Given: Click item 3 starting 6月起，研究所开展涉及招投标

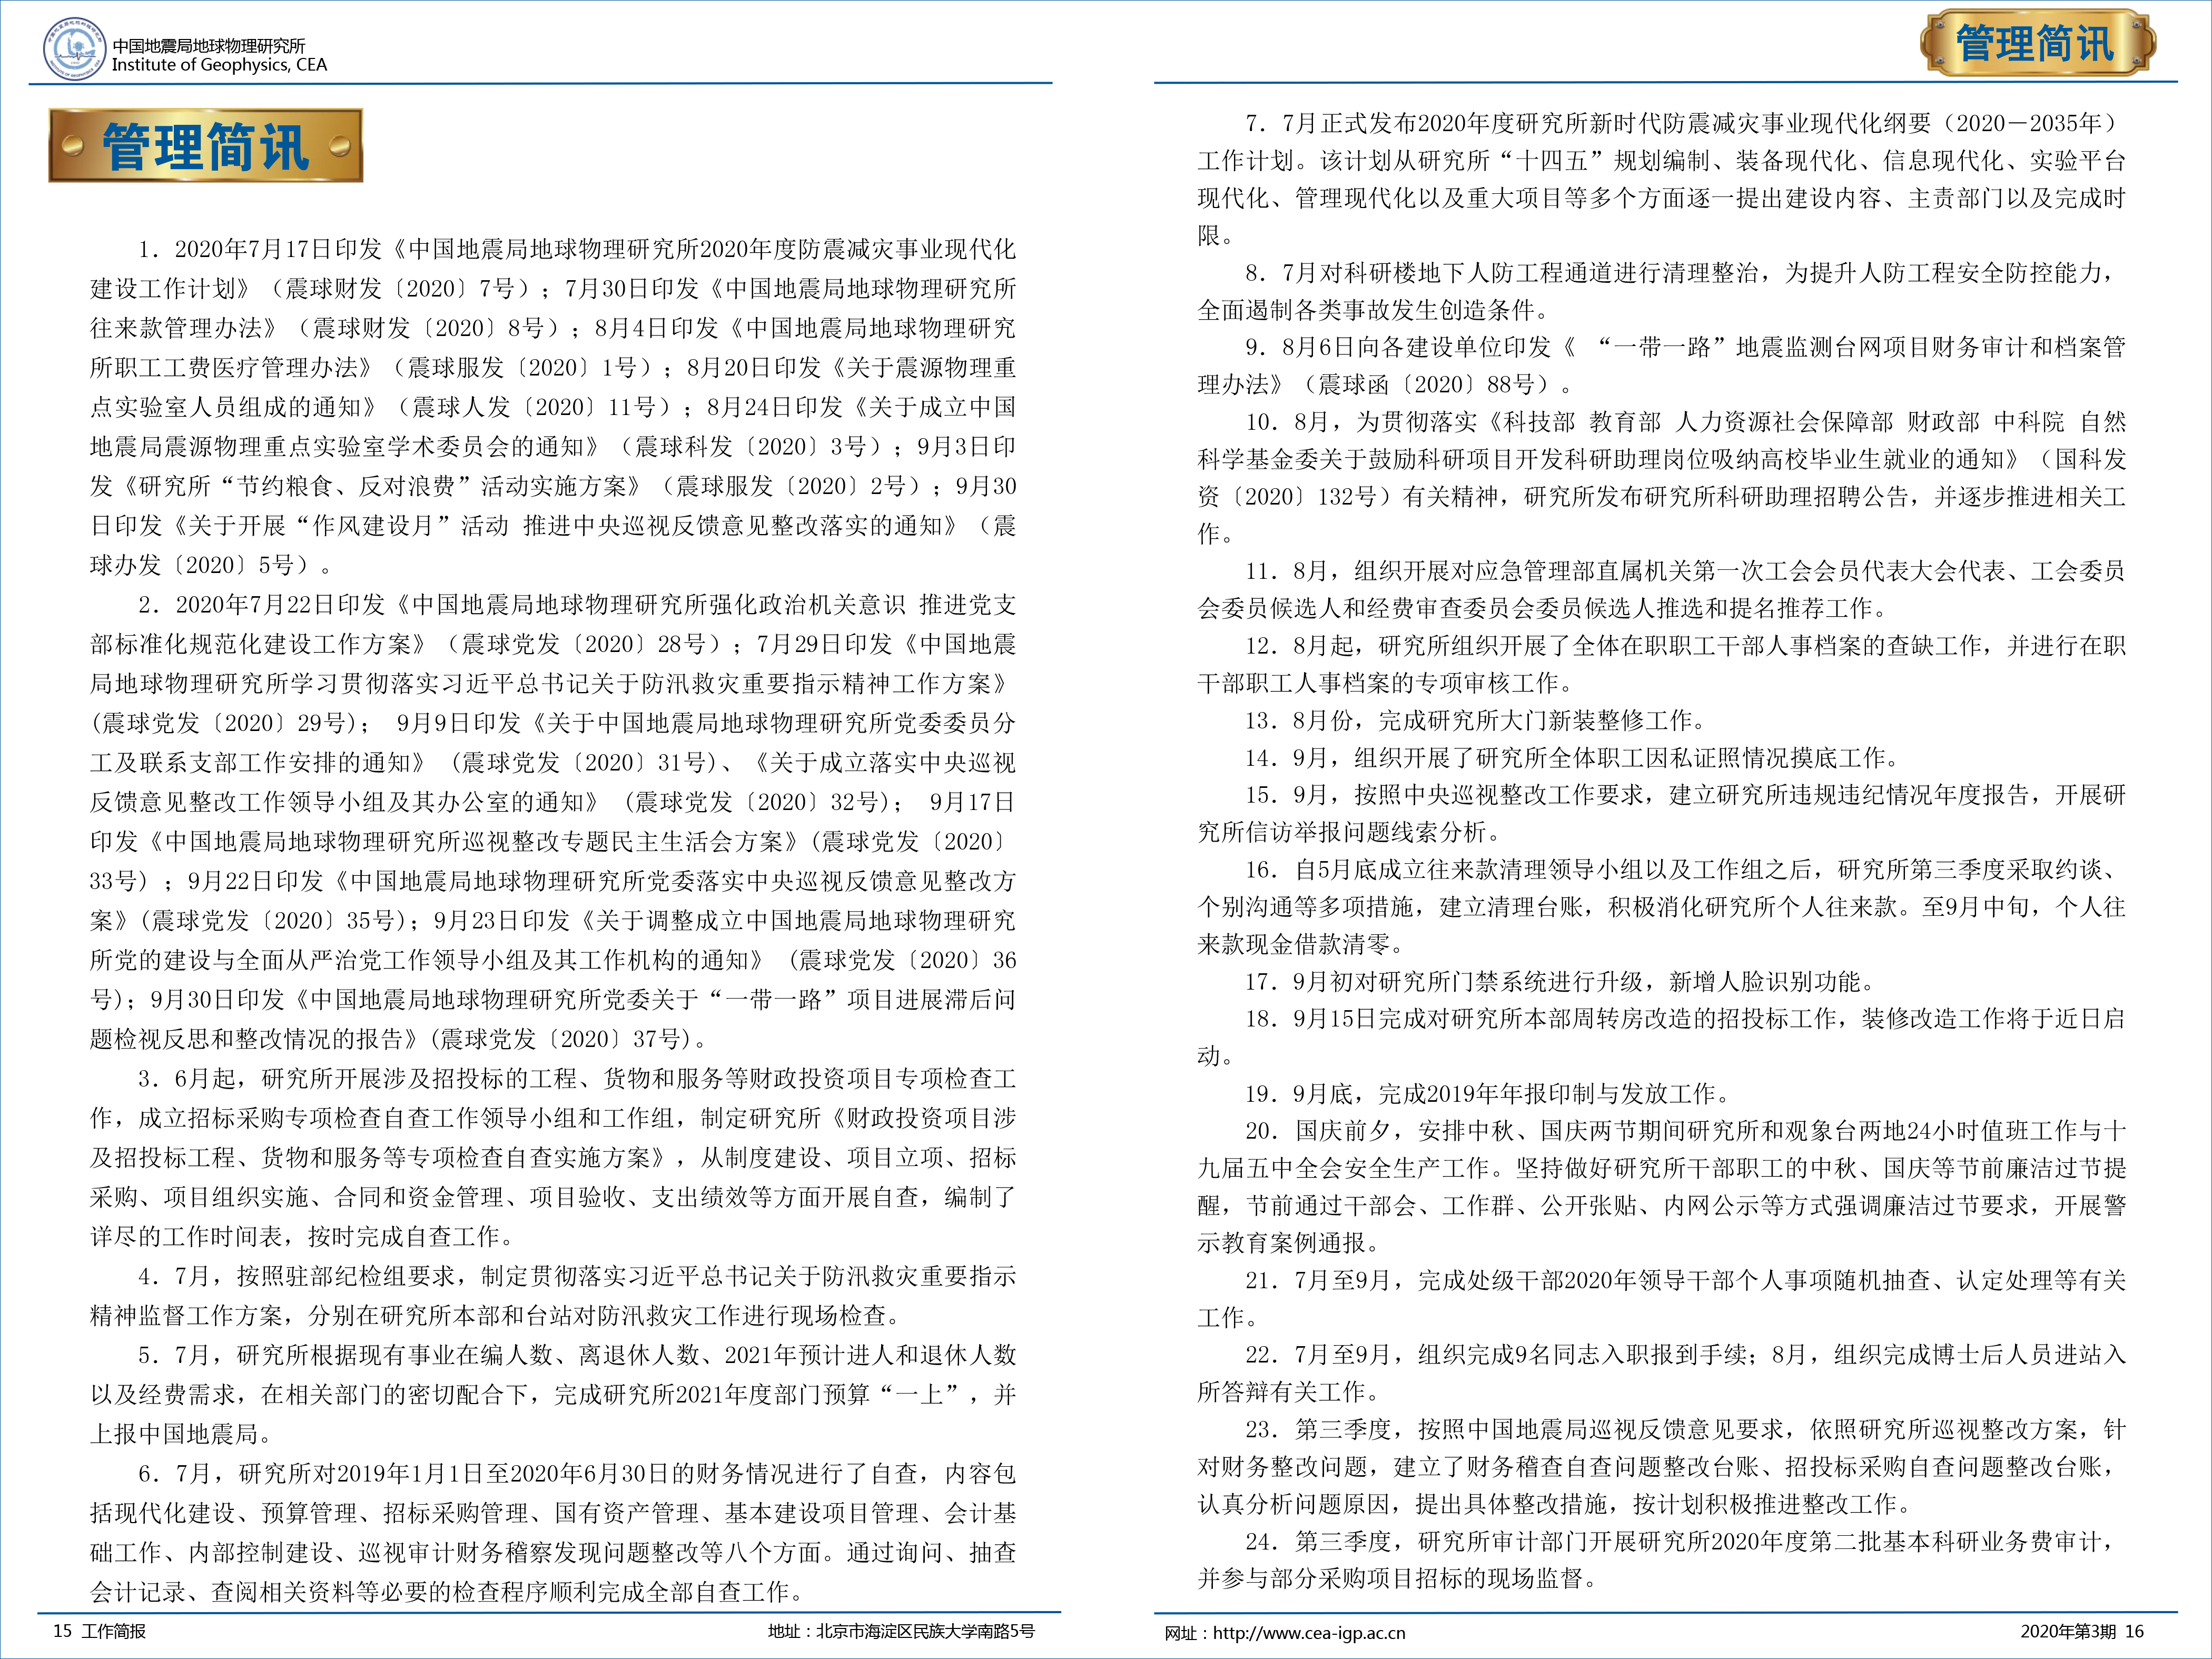Looking at the screenshot, I should coord(553,1157).
